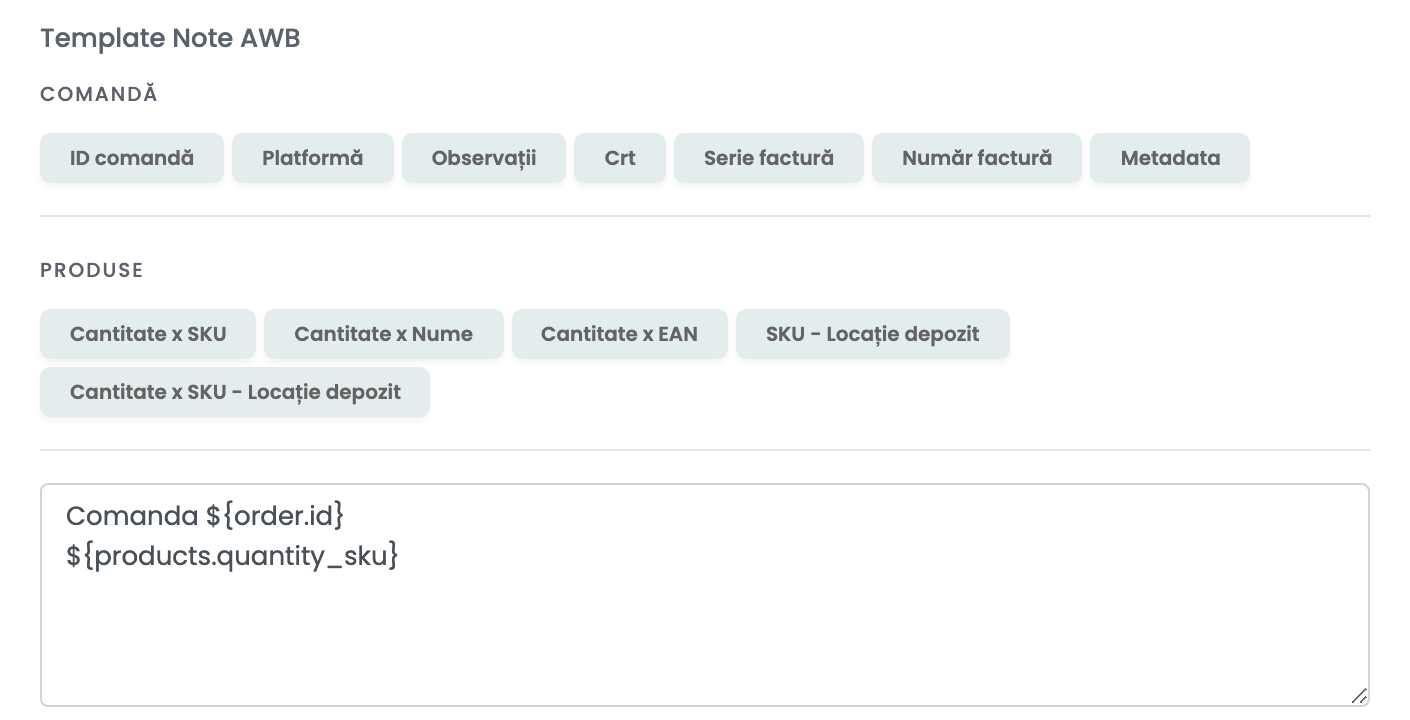The height and width of the screenshot is (720, 1410).
Task: Add the Cantitate x Nume tag
Action: tap(384, 334)
